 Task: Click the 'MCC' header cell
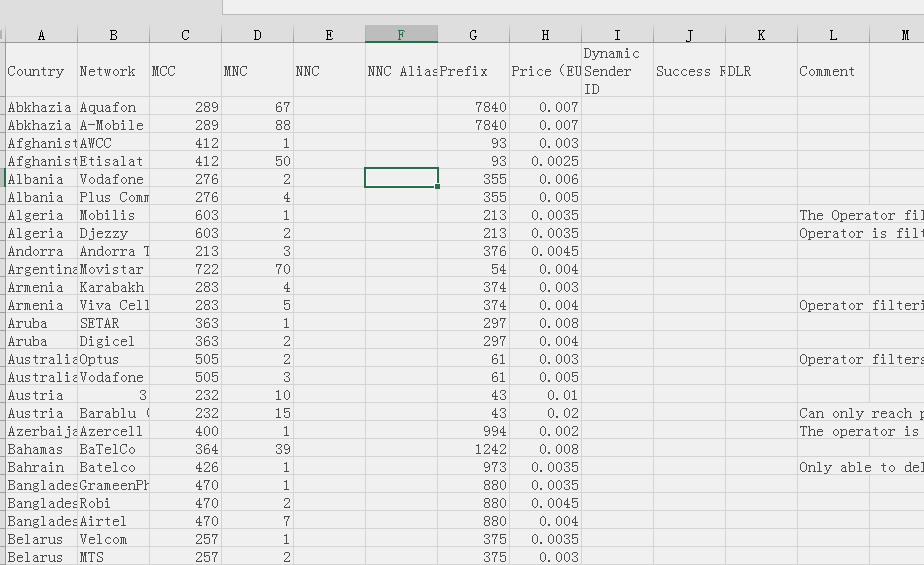[x=185, y=71]
